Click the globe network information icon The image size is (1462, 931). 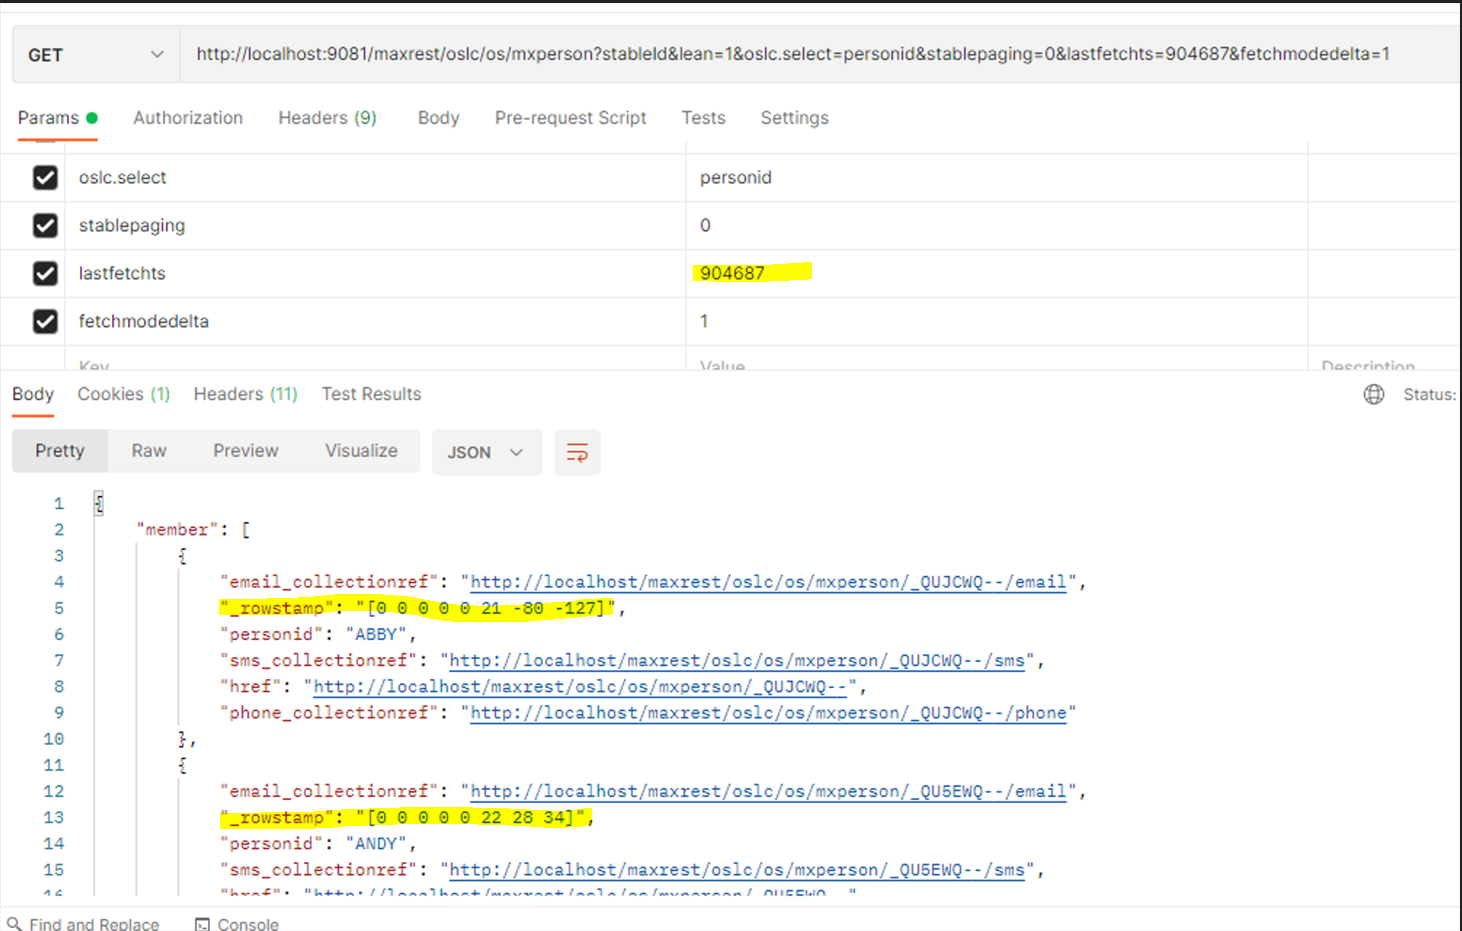(x=1374, y=394)
